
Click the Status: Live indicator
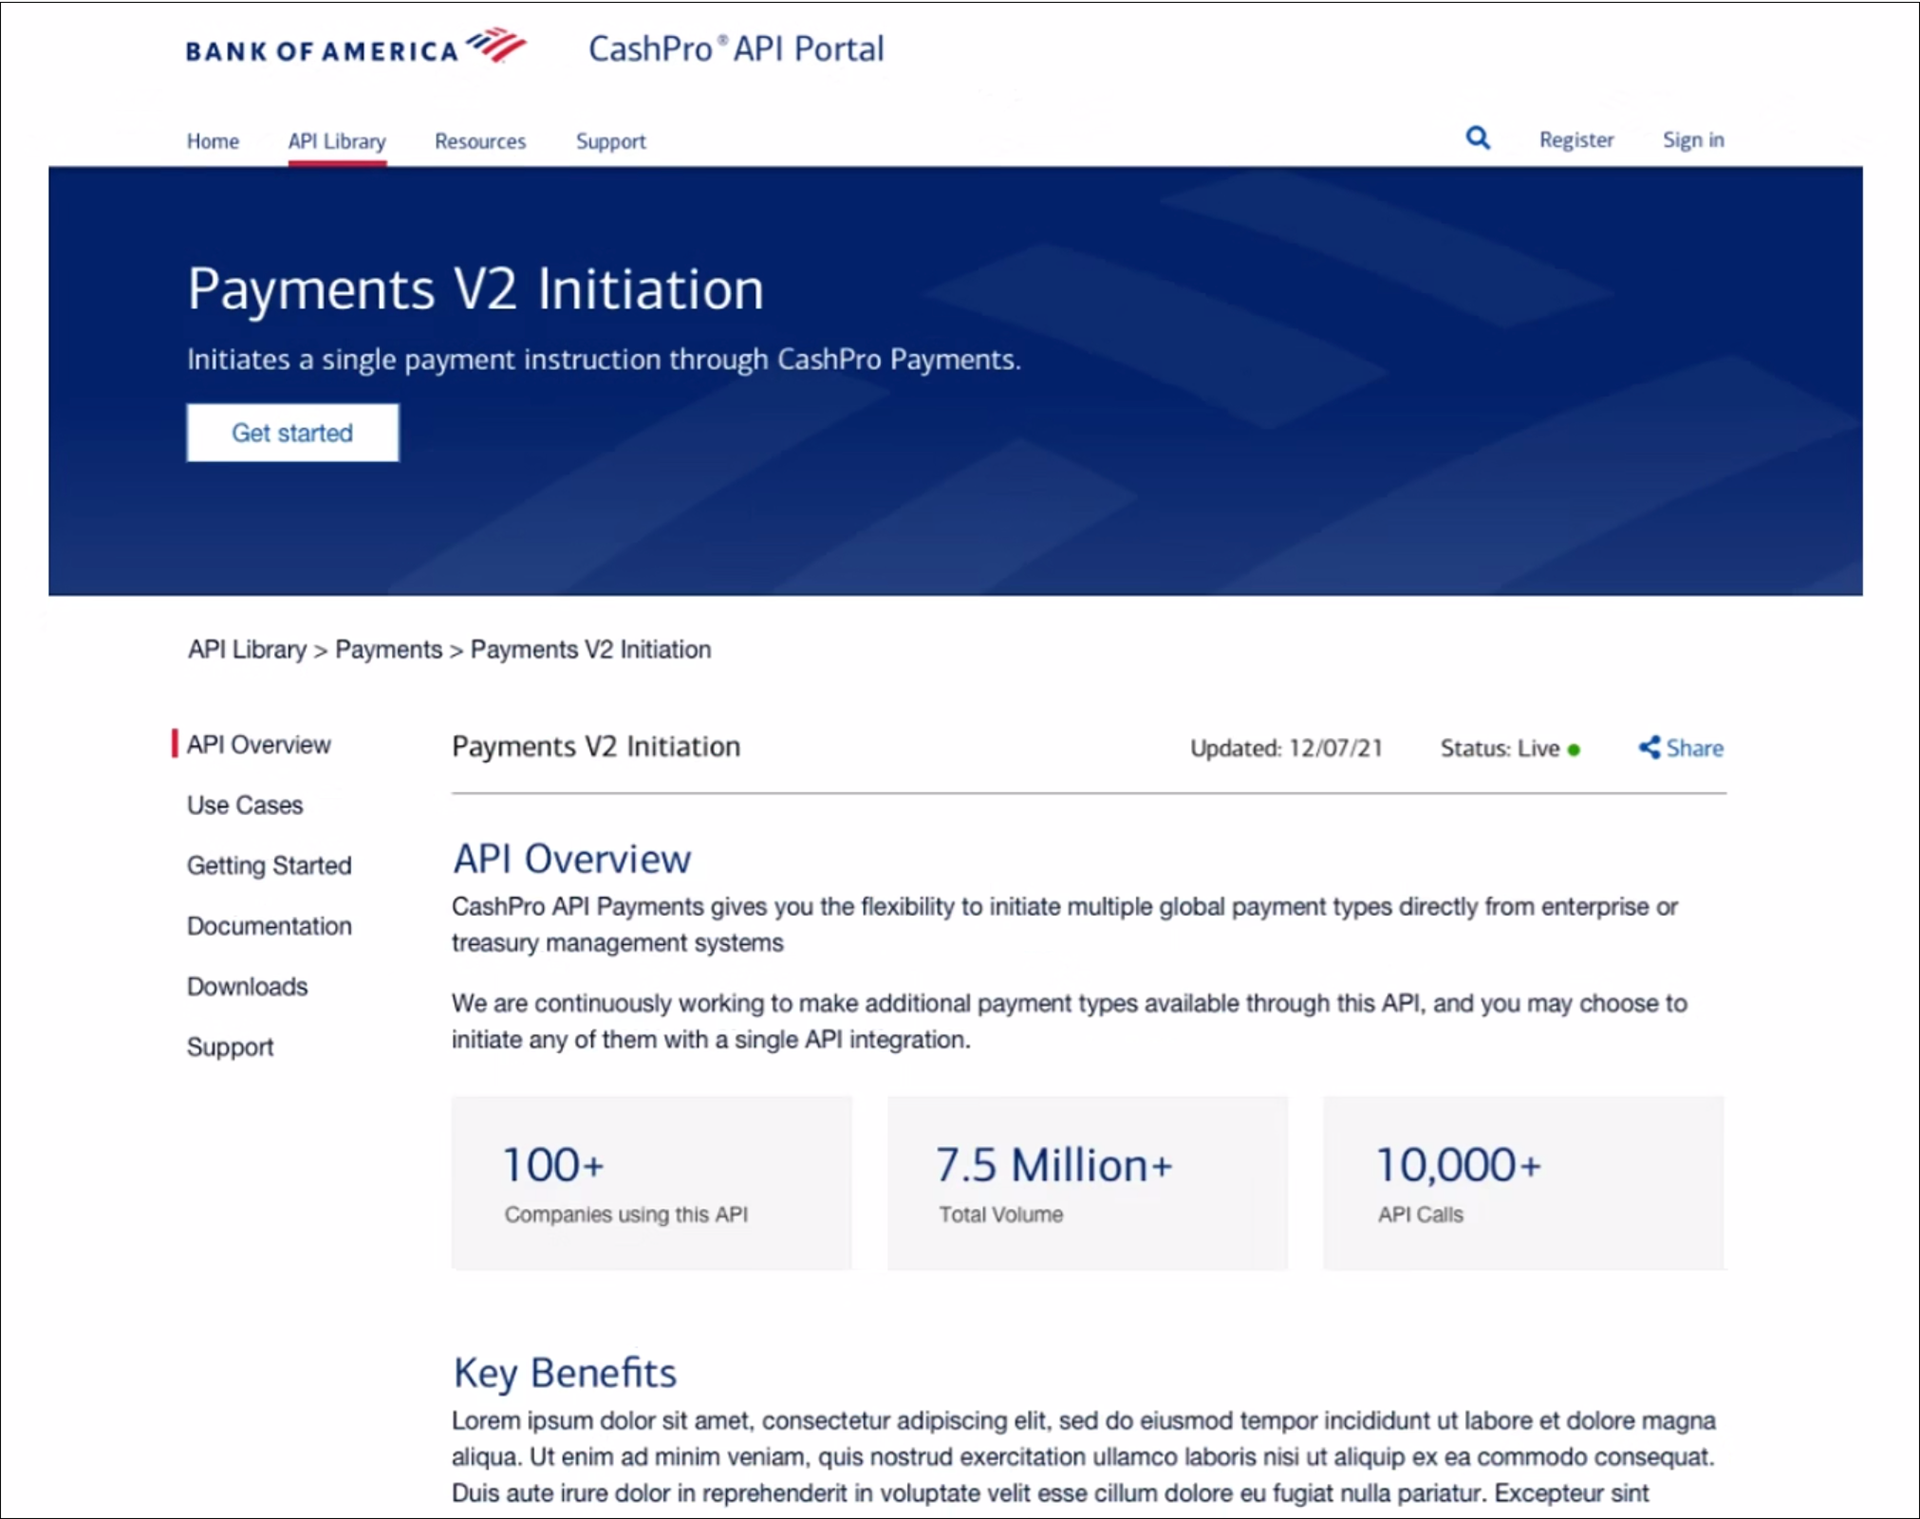pyautogui.click(x=1510, y=749)
